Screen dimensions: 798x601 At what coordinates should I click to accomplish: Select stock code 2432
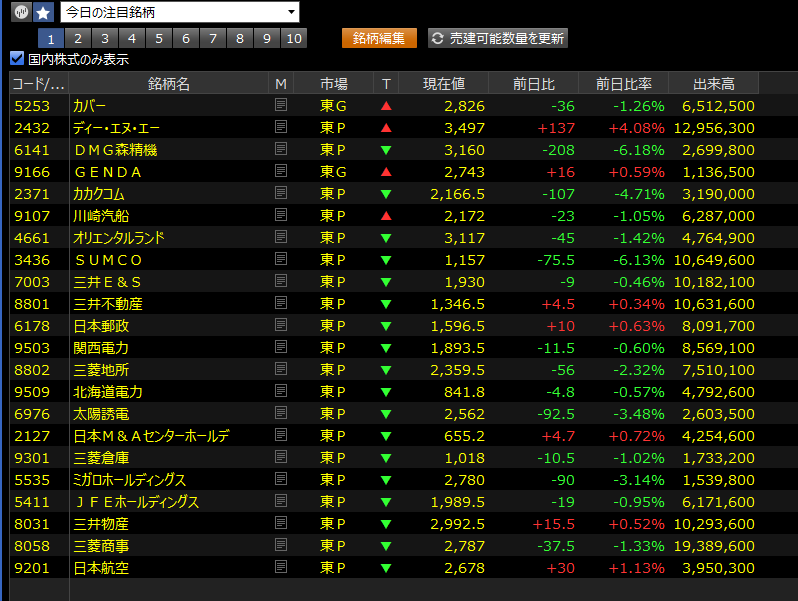pos(32,128)
